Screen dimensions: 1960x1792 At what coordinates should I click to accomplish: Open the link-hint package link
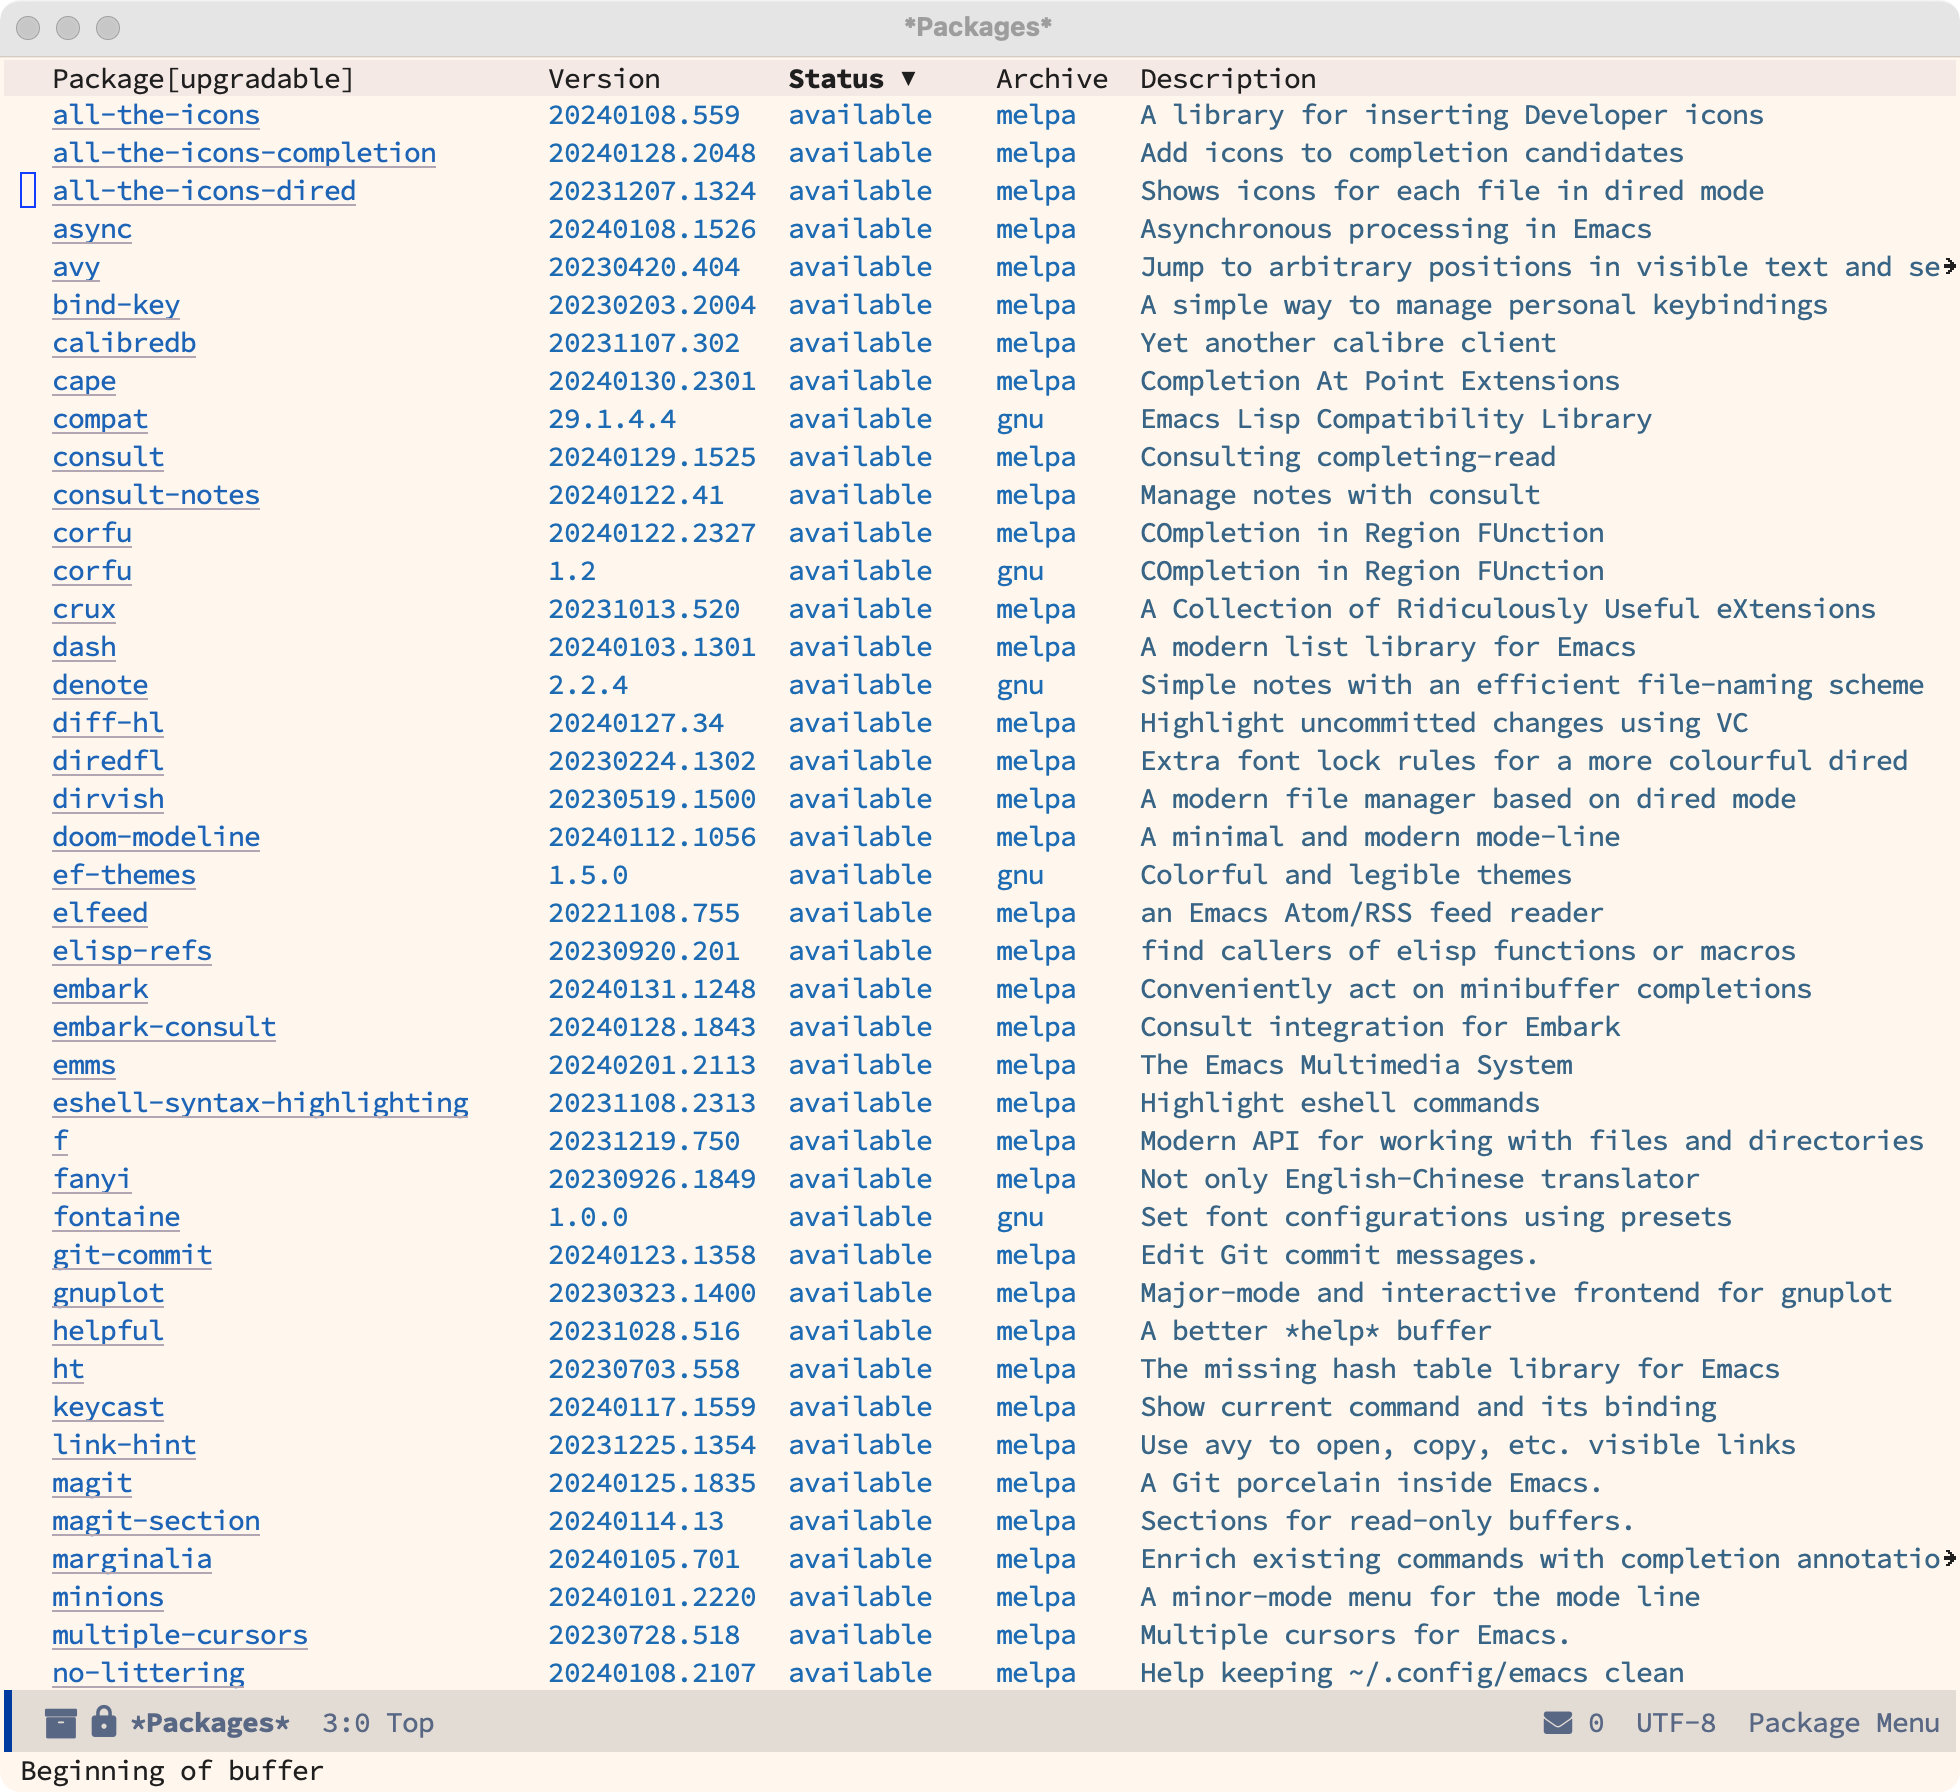[124, 1445]
